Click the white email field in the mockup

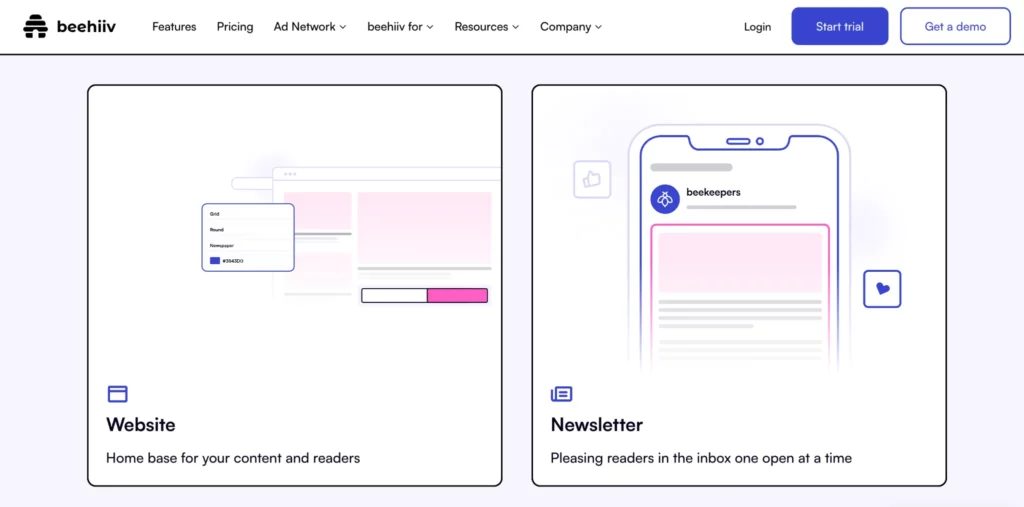point(394,295)
